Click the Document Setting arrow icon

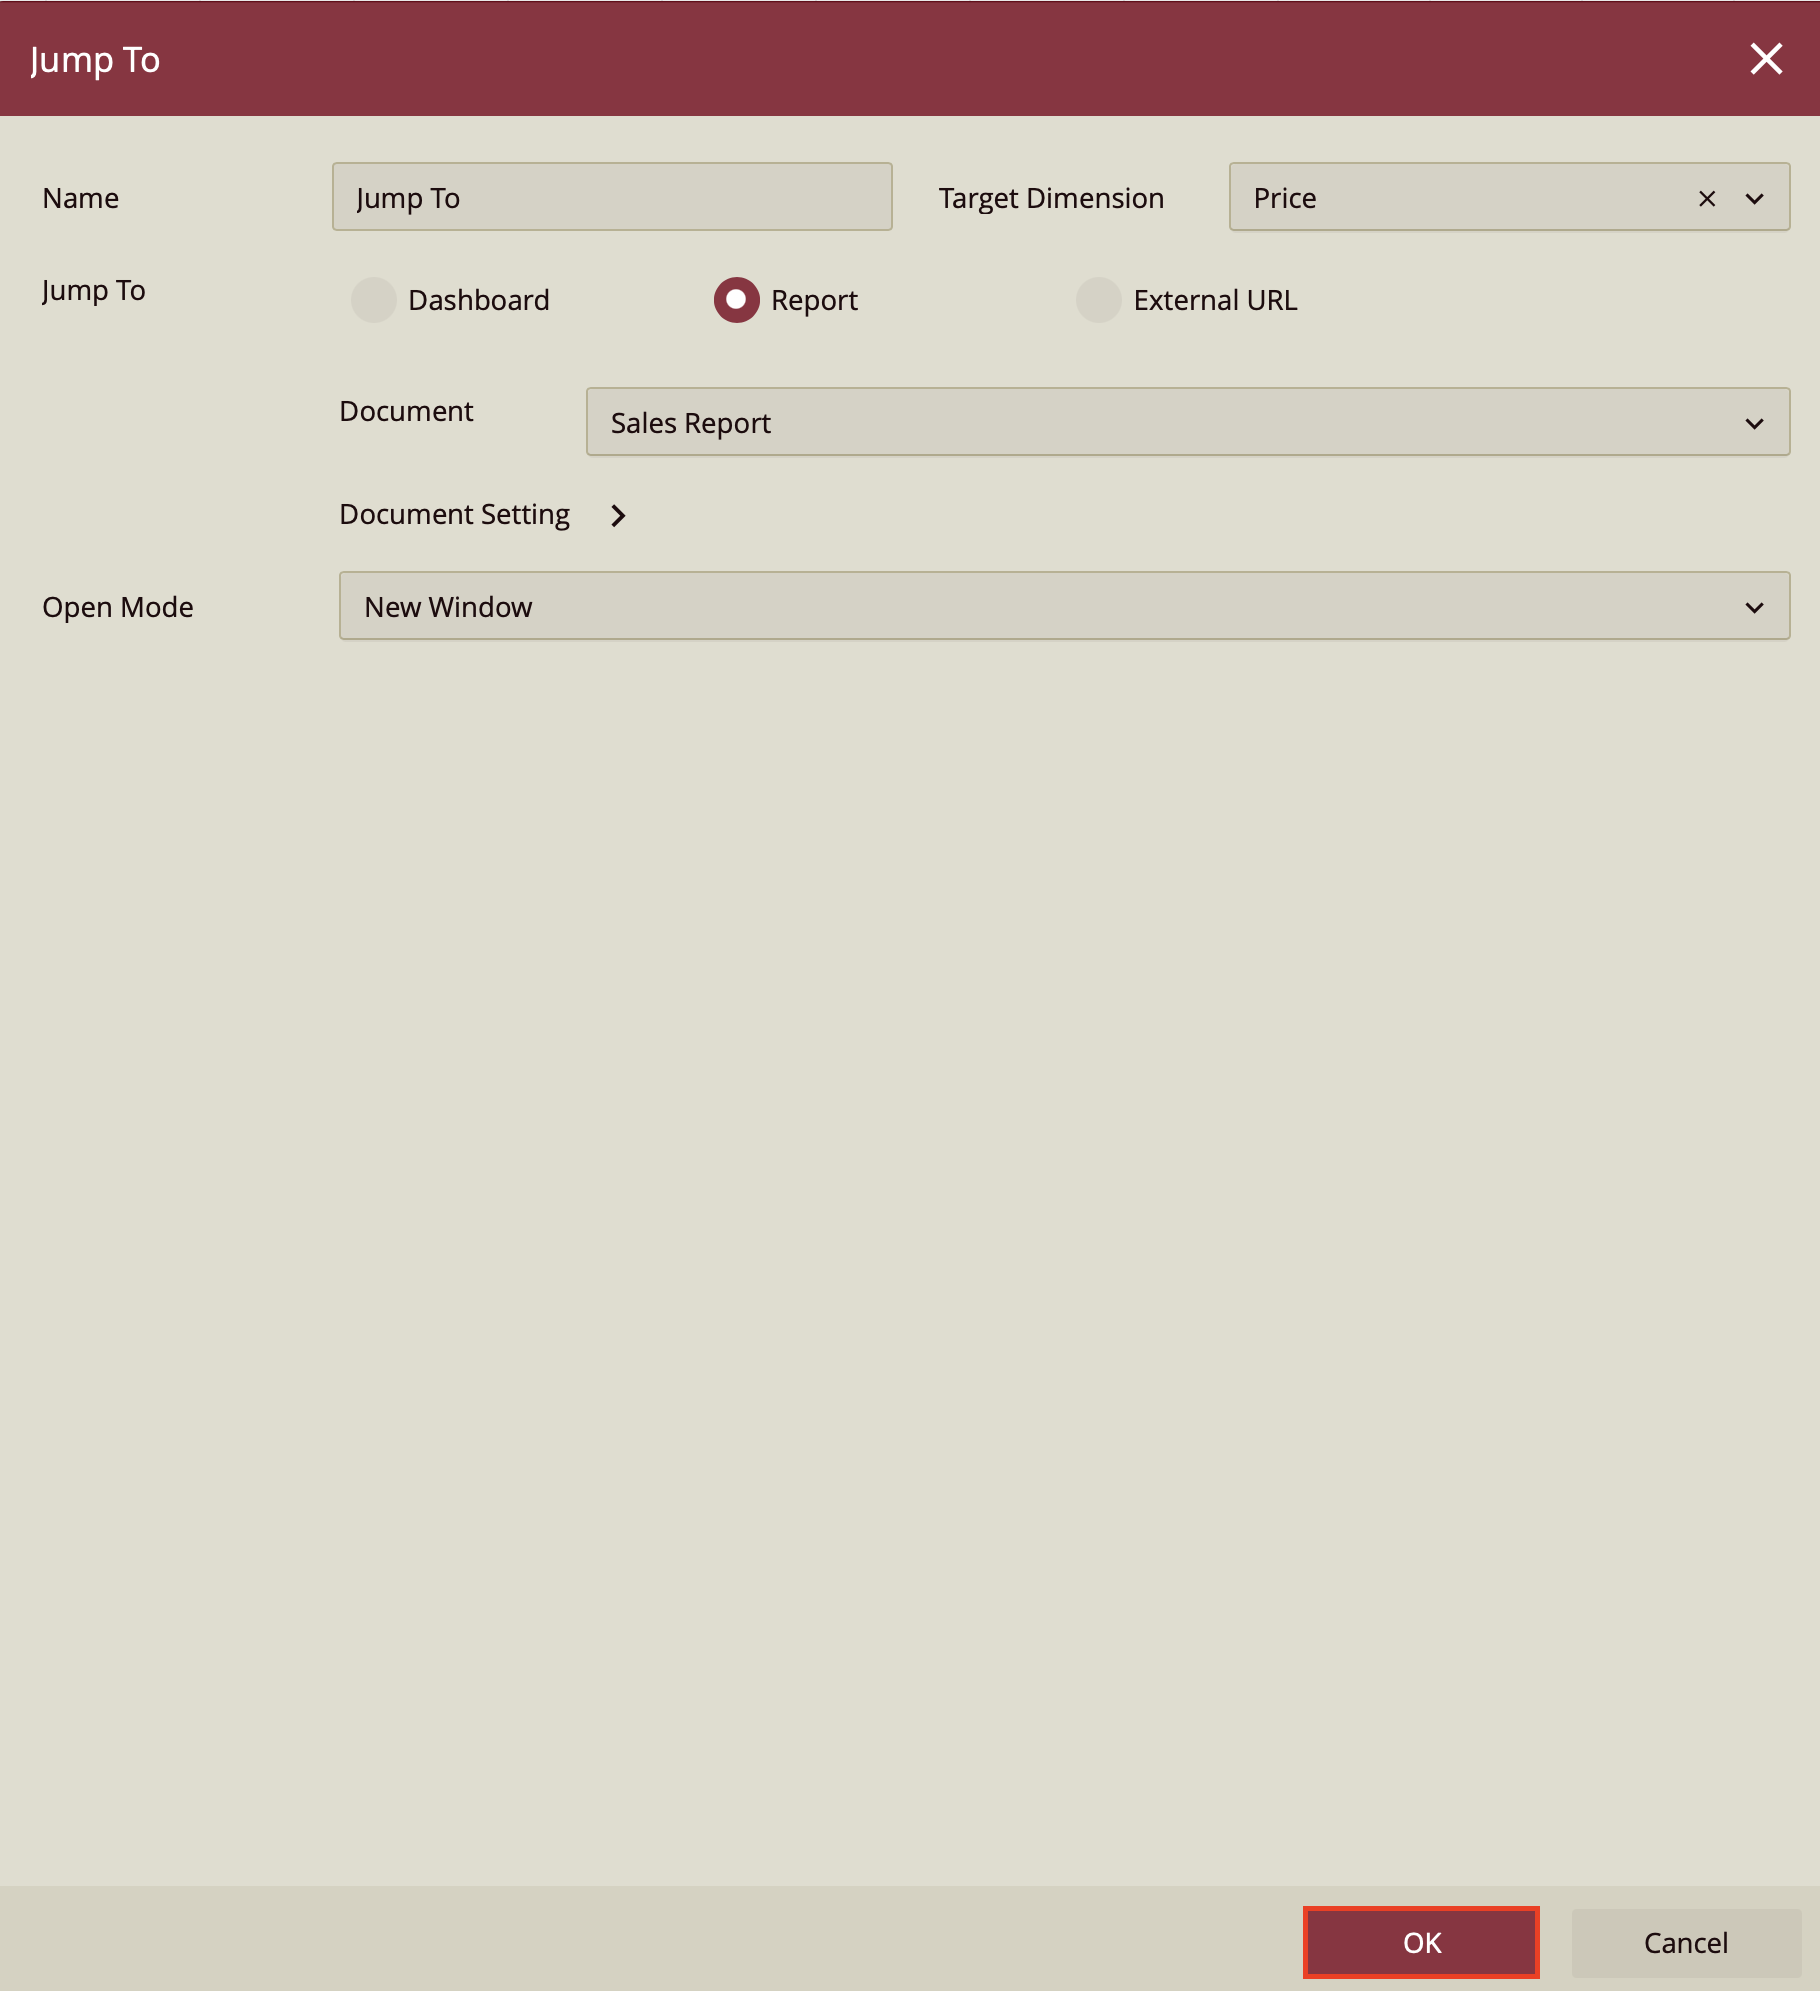[x=618, y=516]
